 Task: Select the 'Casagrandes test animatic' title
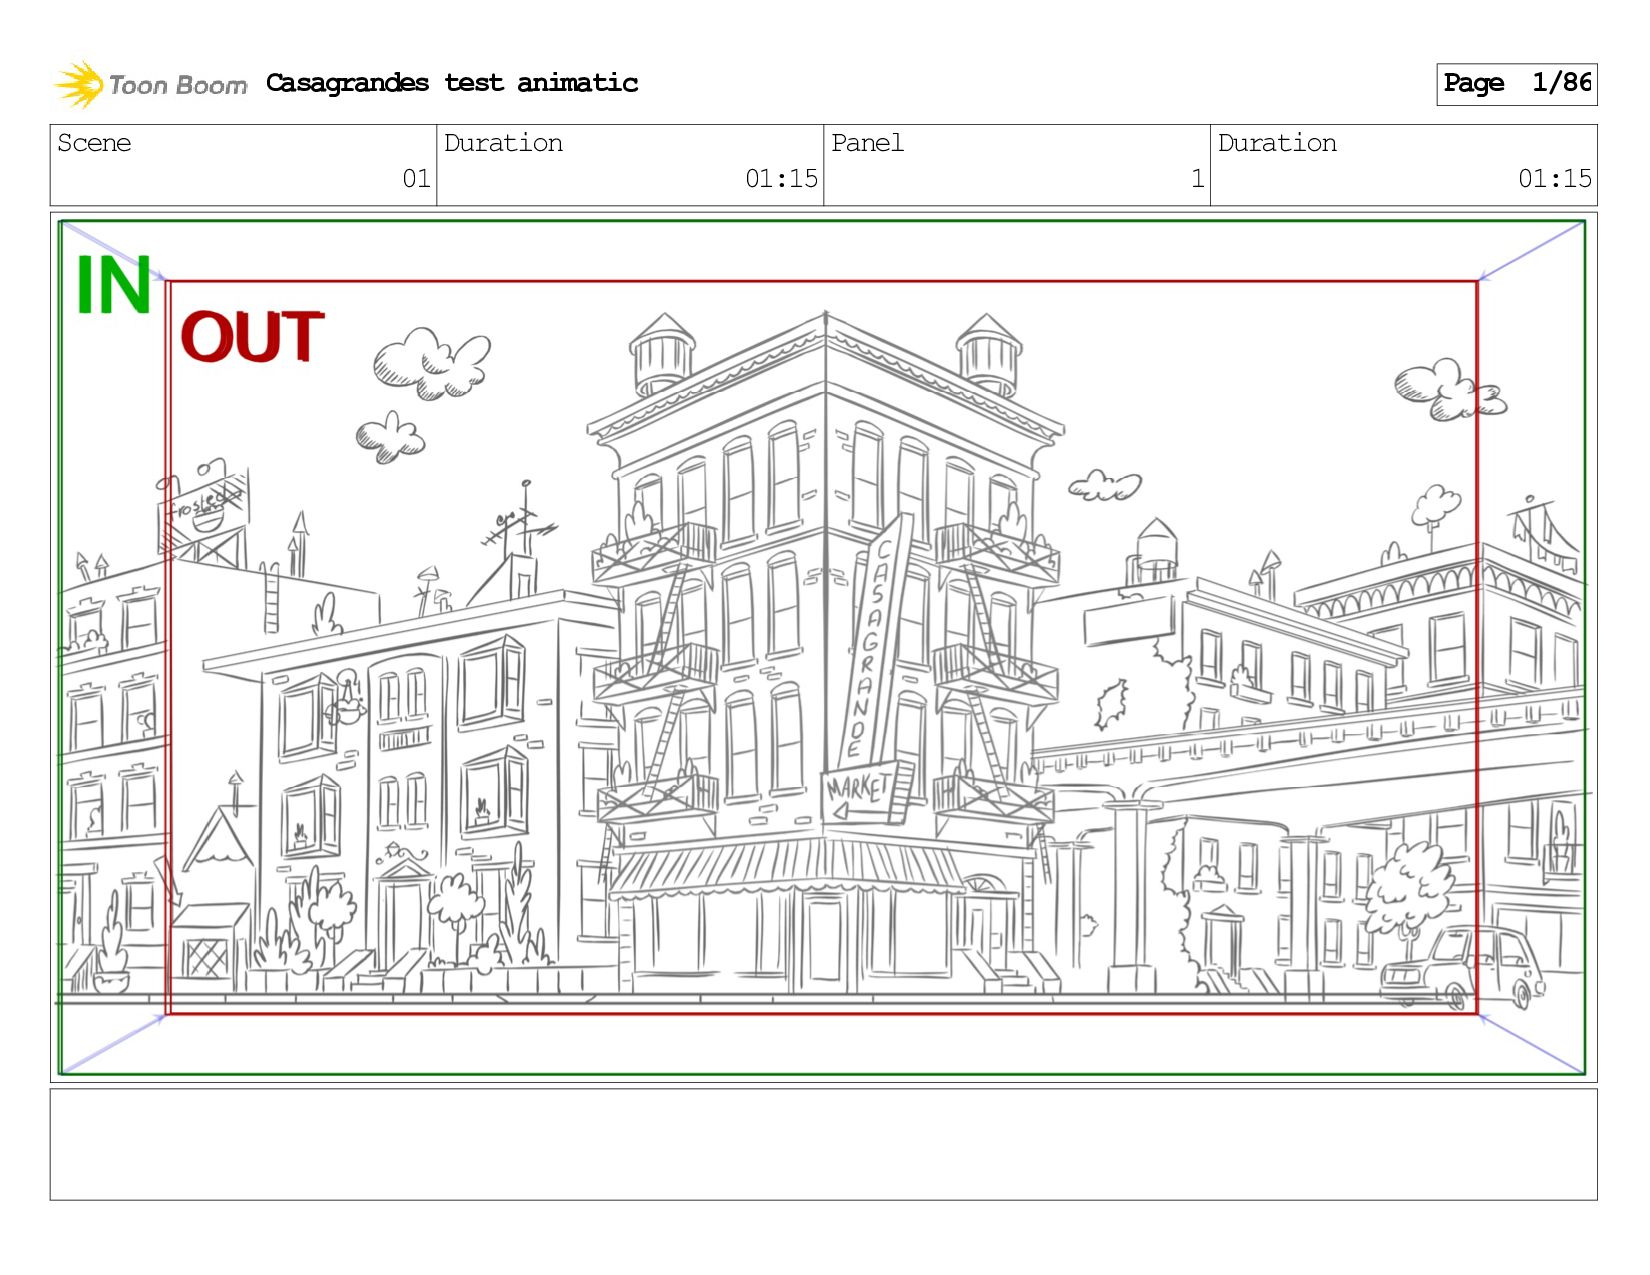452,83
